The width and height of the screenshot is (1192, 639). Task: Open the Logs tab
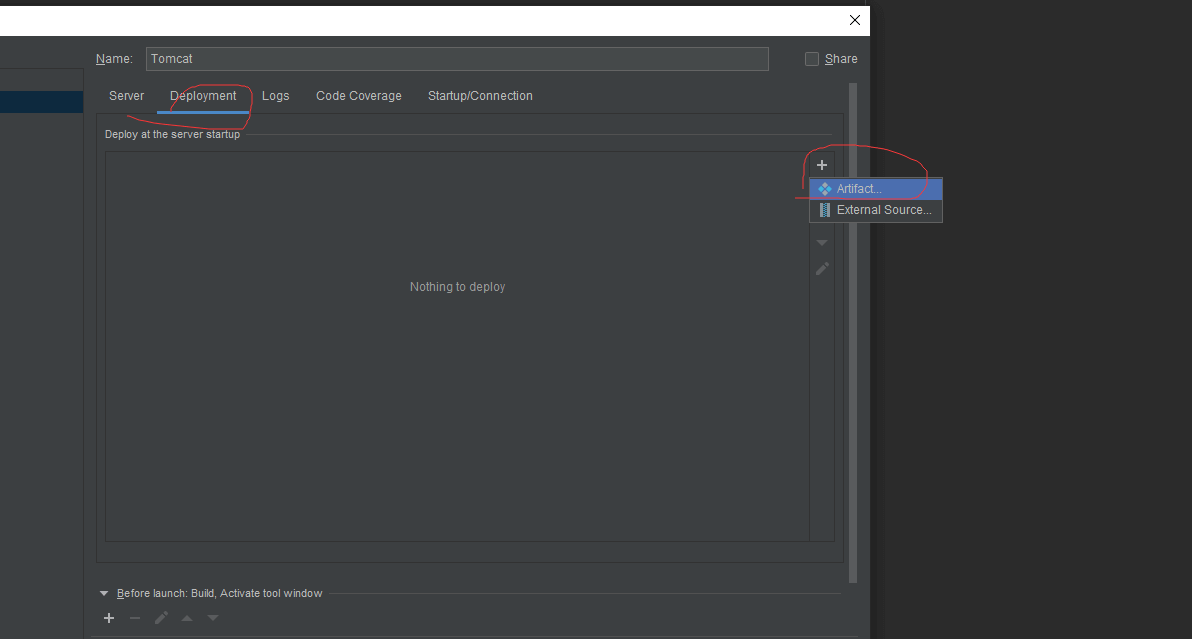275,96
